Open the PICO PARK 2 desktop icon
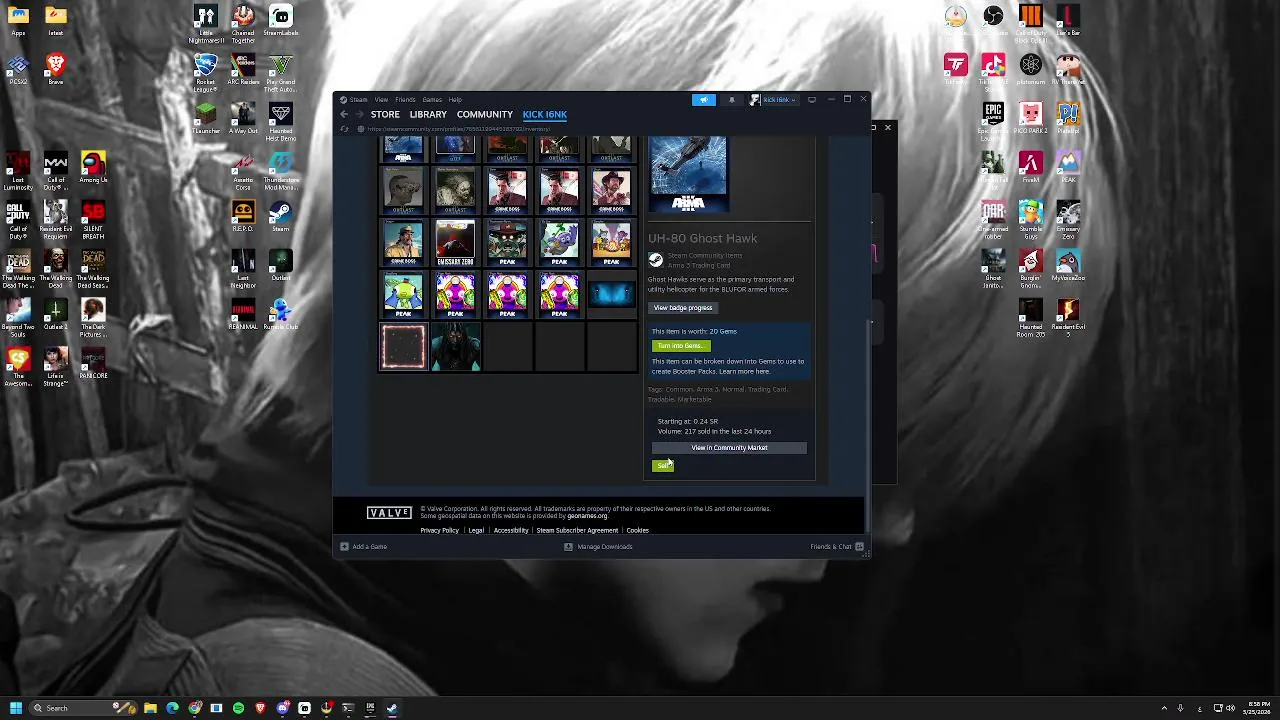 [x=1031, y=118]
